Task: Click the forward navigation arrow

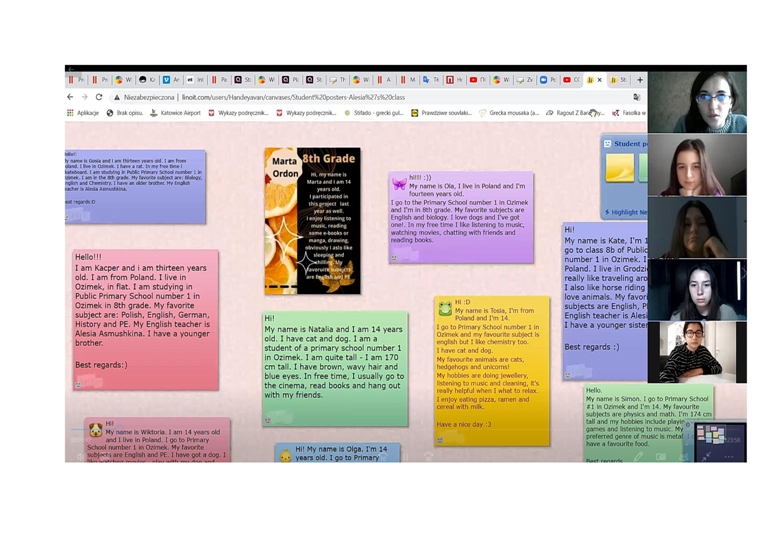Action: pos(84,98)
